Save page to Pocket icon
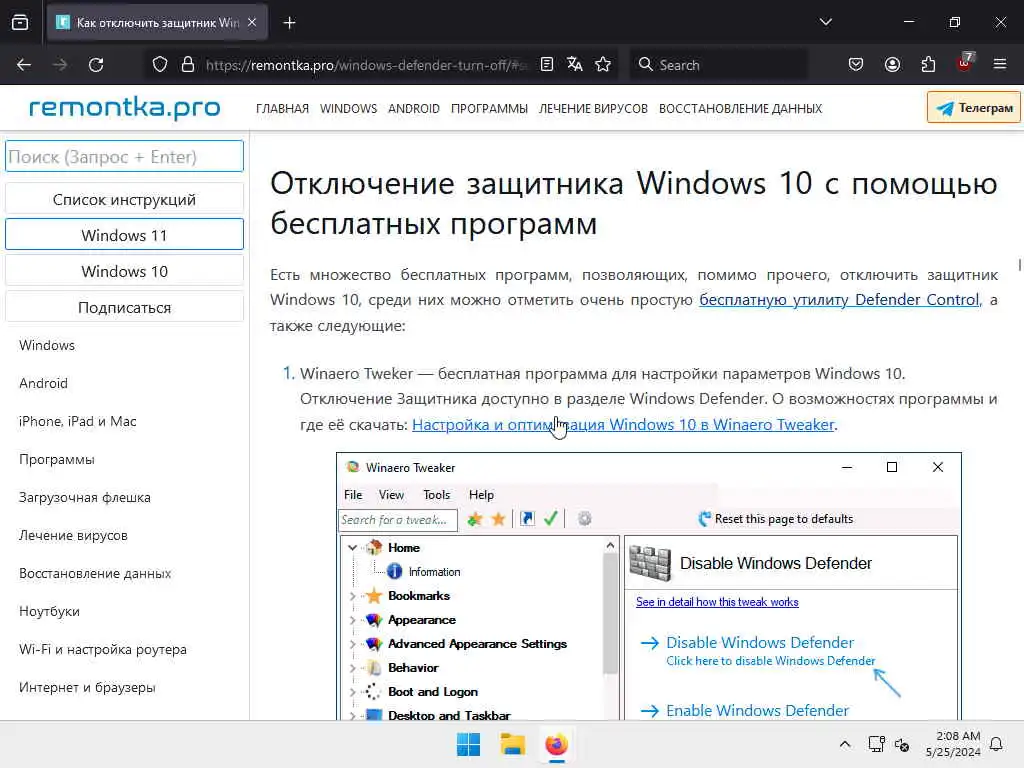Viewport: 1024px width, 768px height. [856, 65]
